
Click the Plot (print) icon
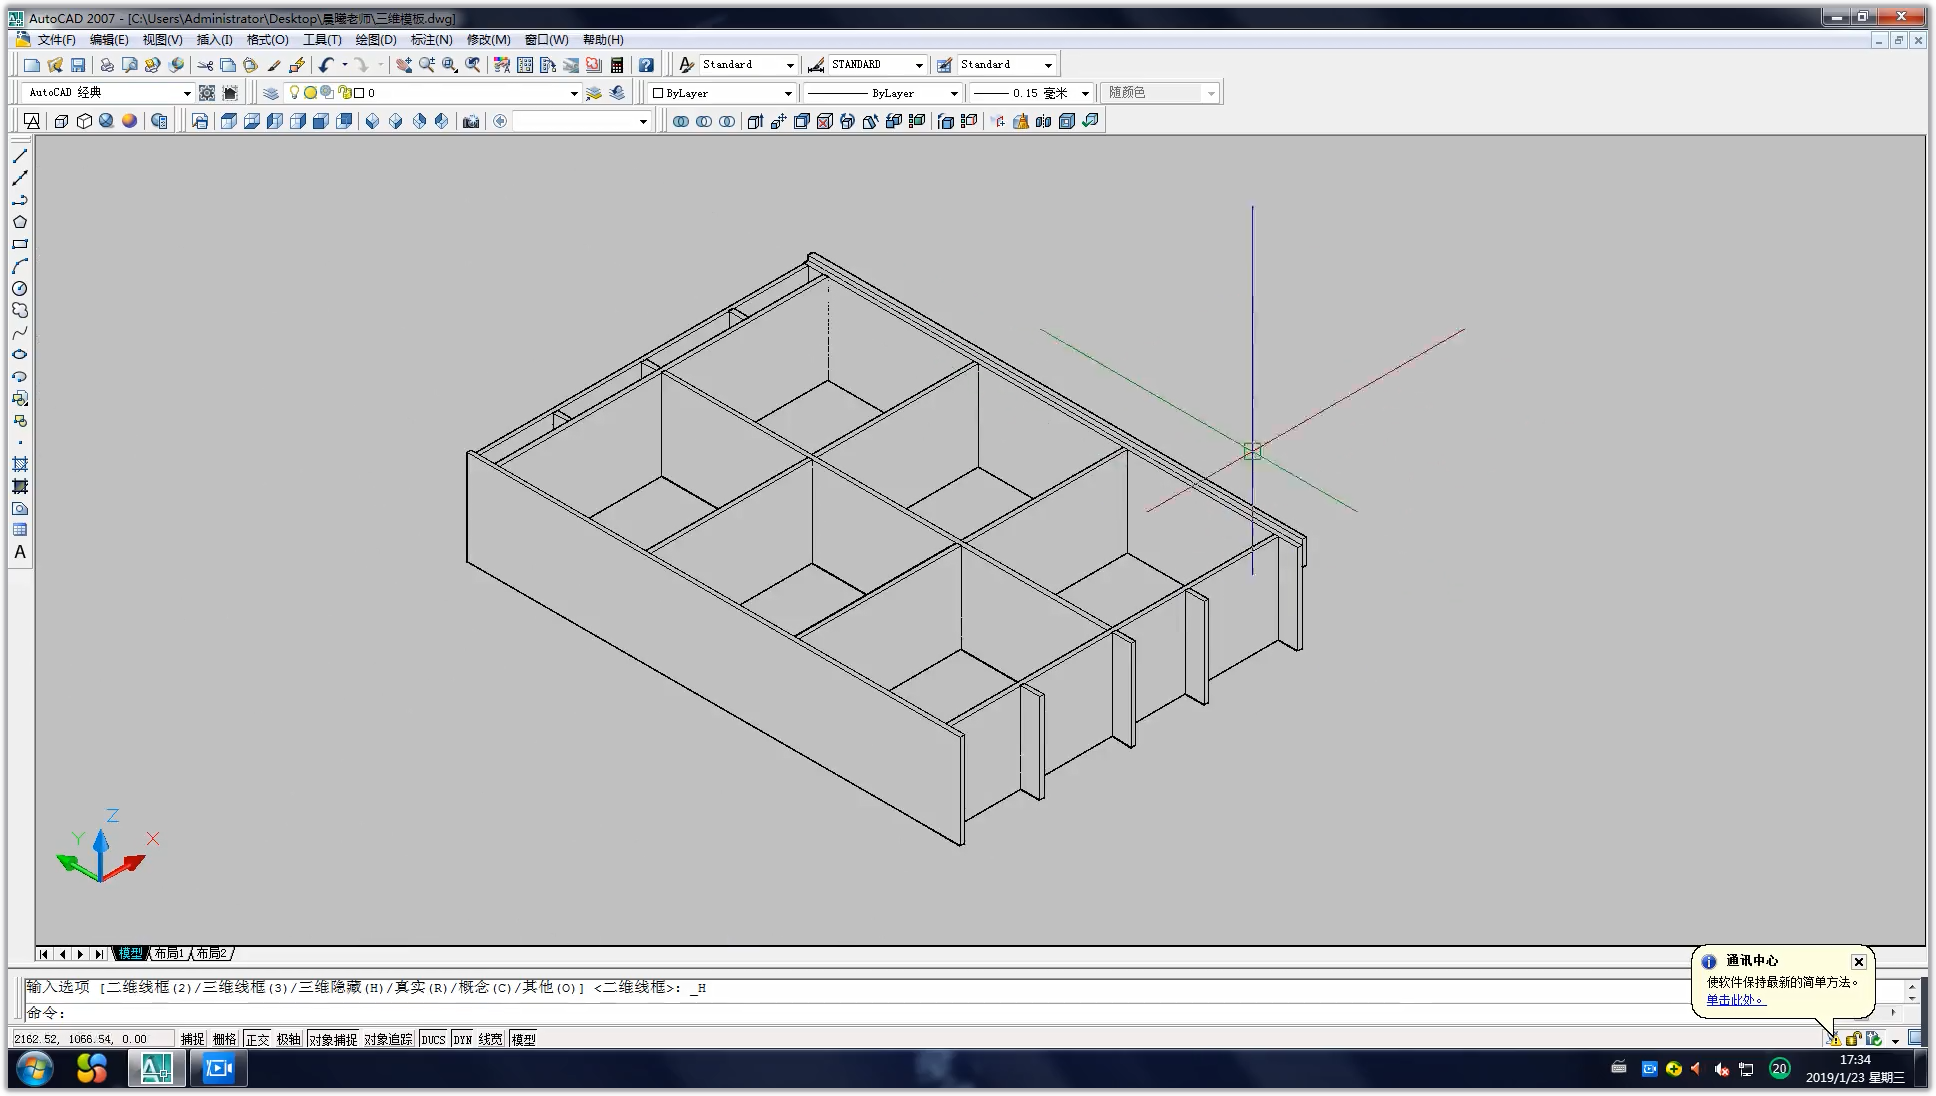pyautogui.click(x=107, y=65)
